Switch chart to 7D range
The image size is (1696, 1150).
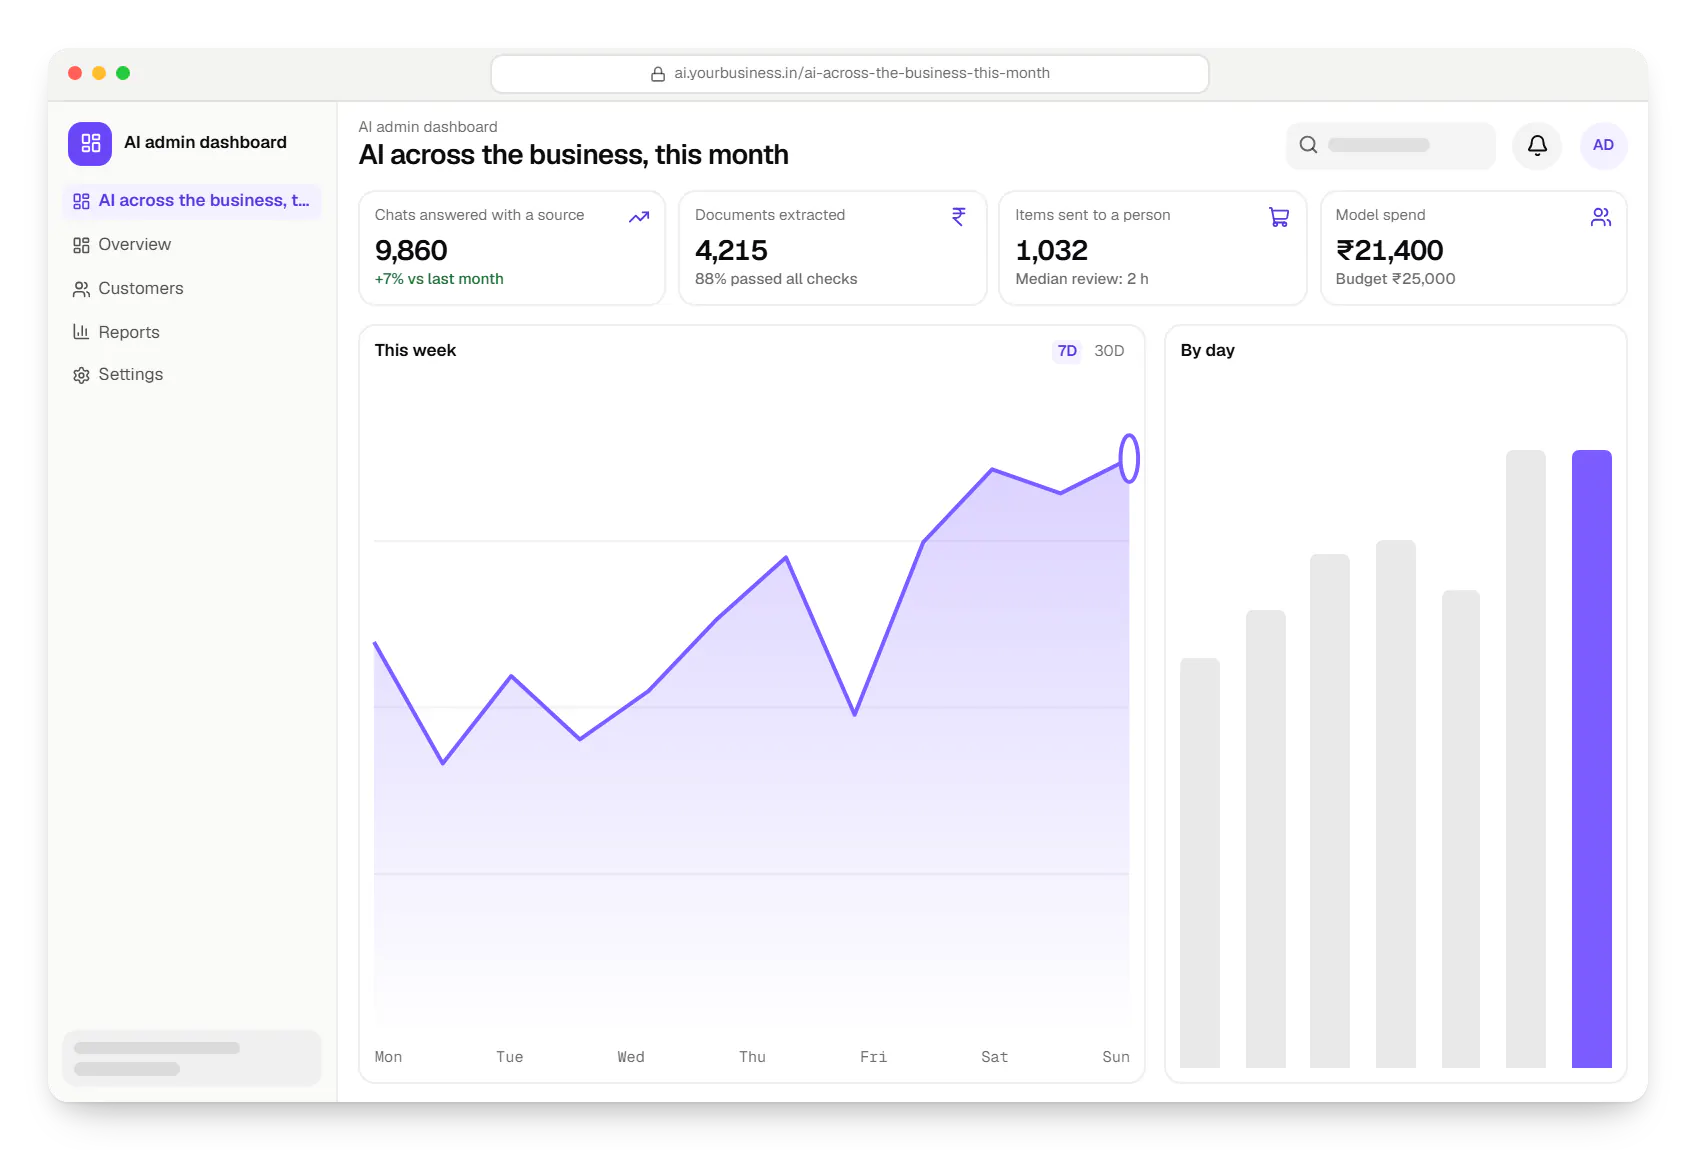(x=1067, y=351)
